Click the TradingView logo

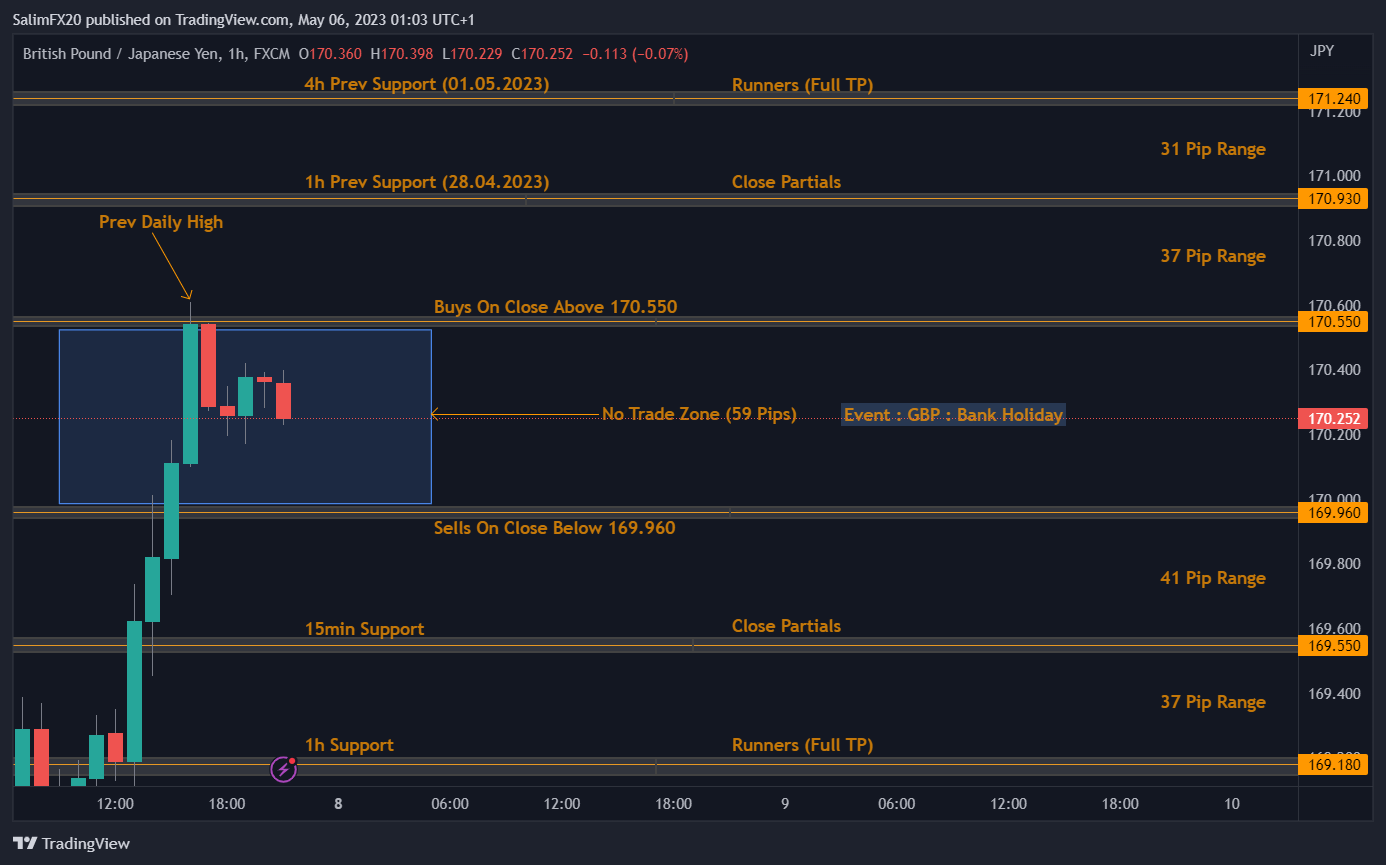click(71, 843)
